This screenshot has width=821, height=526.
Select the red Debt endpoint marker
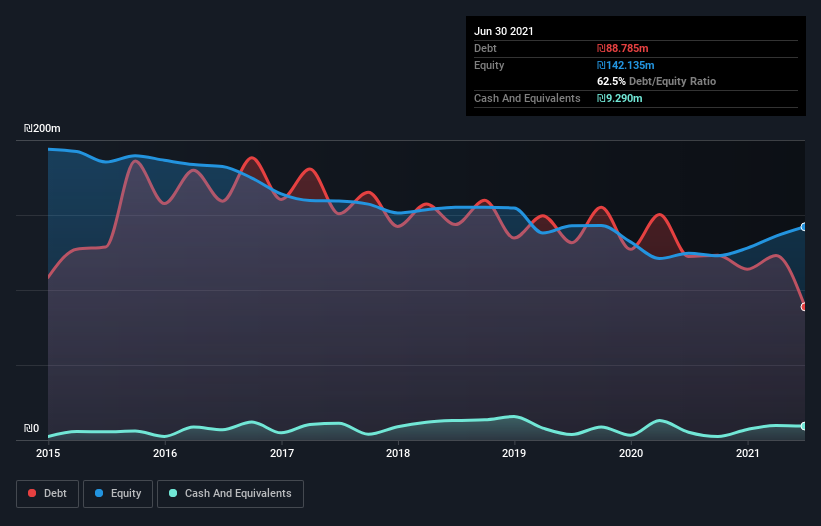pos(804,307)
